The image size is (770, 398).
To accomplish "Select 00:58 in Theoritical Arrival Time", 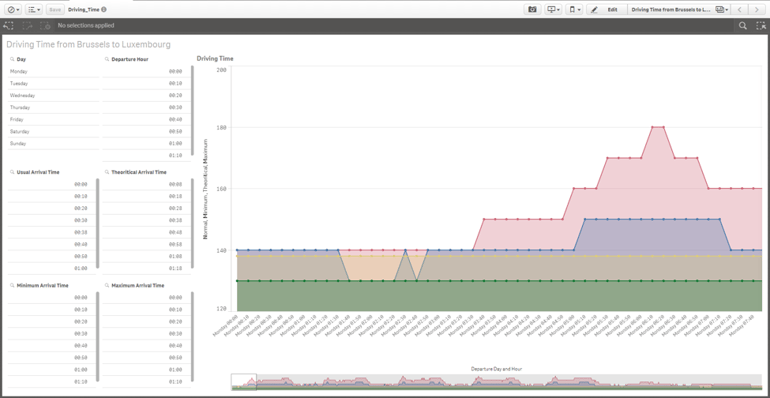I will pos(146,244).
